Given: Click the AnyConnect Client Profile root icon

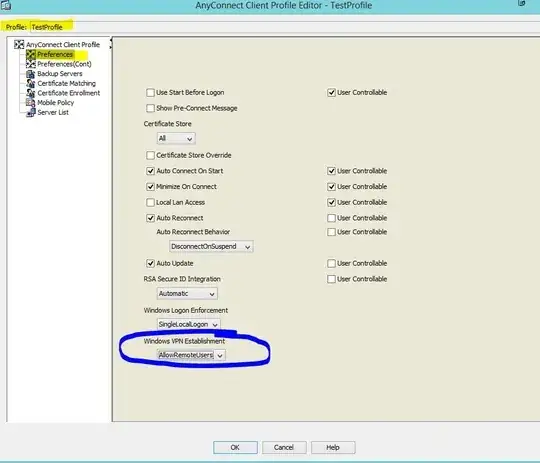Looking at the screenshot, I should pos(19,44).
